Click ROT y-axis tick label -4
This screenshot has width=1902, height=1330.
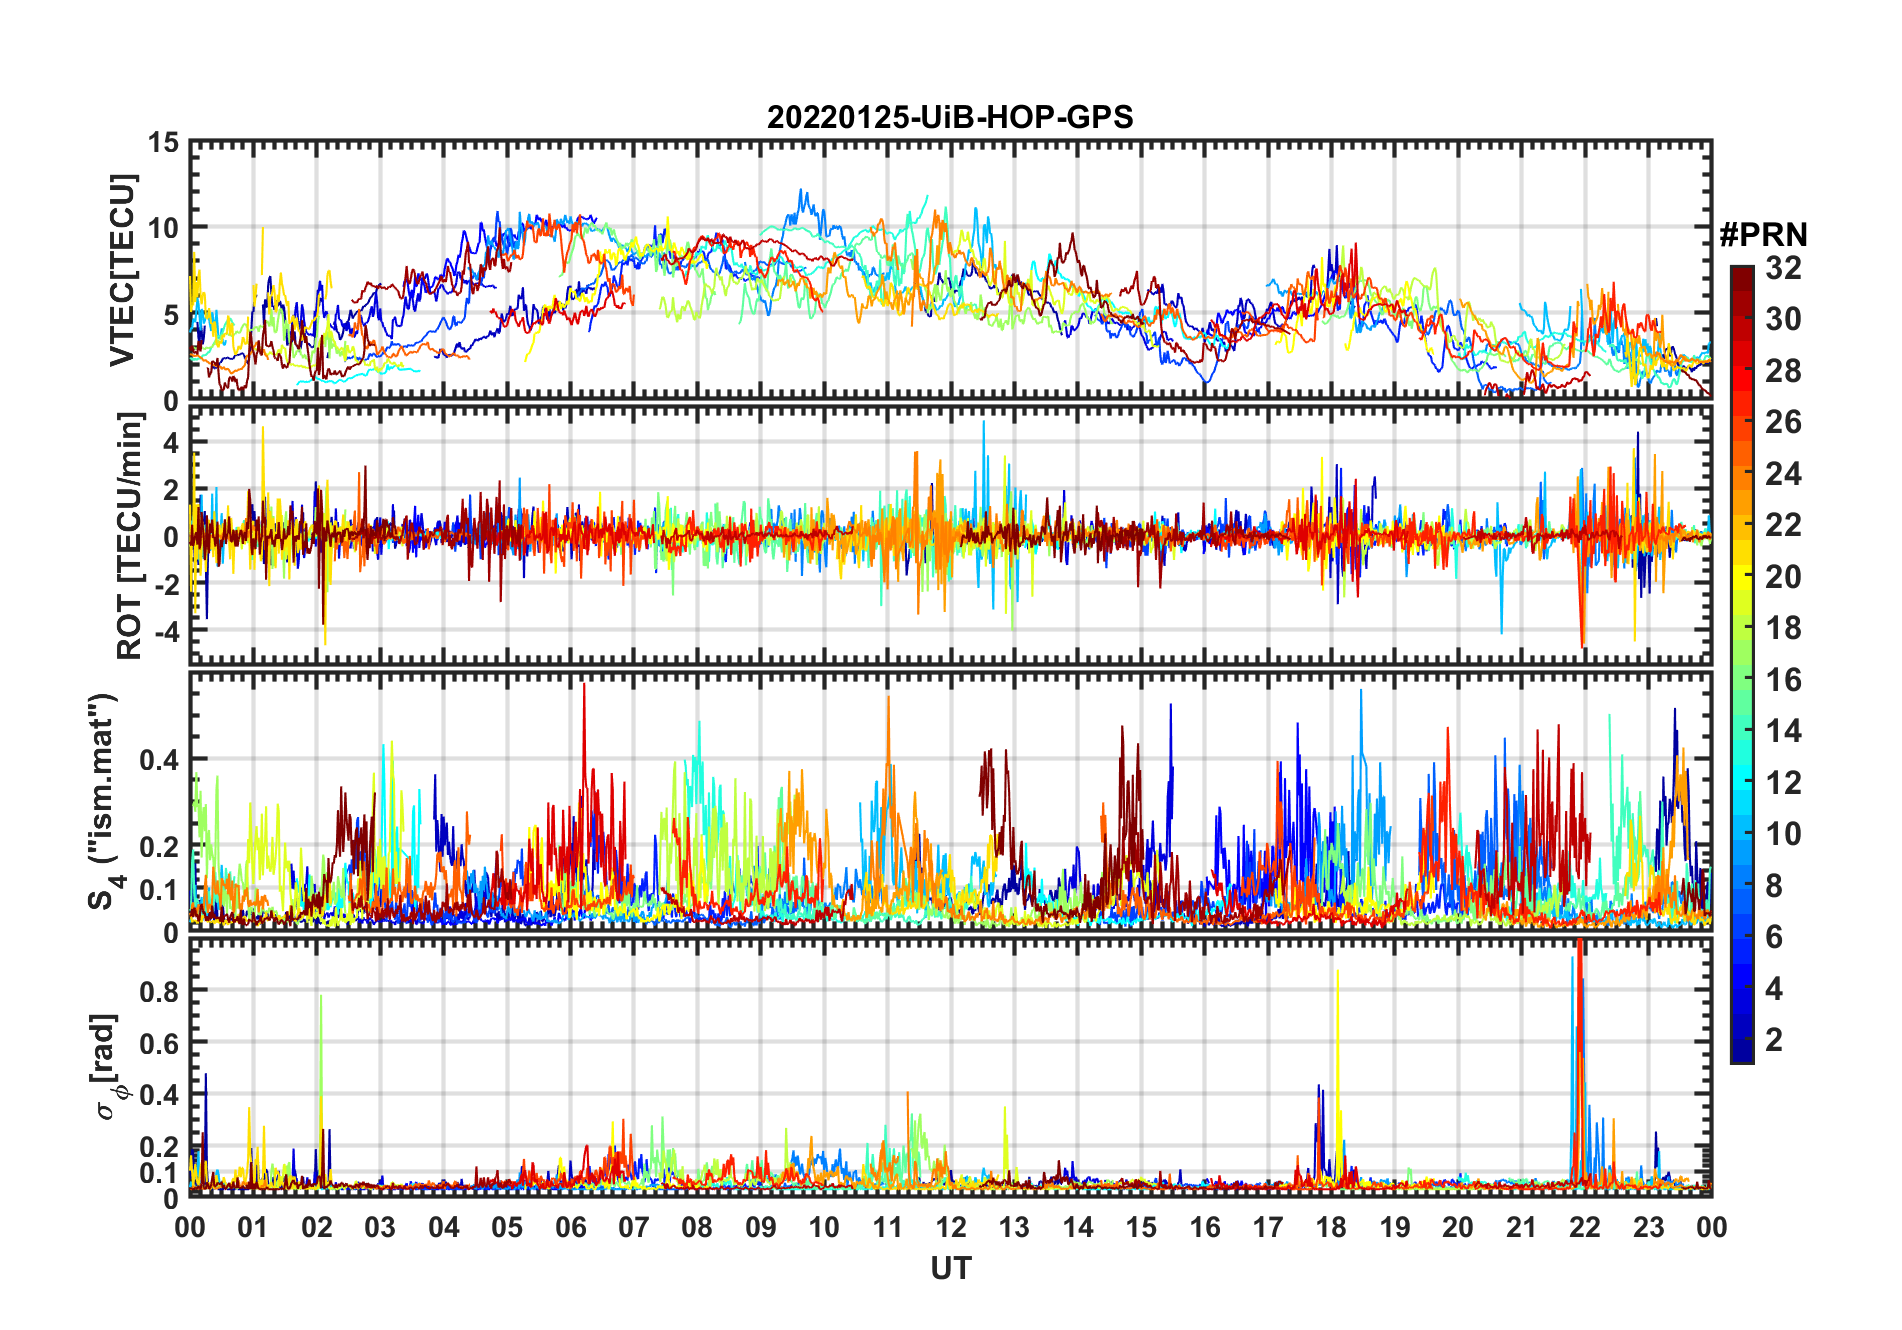(x=167, y=632)
